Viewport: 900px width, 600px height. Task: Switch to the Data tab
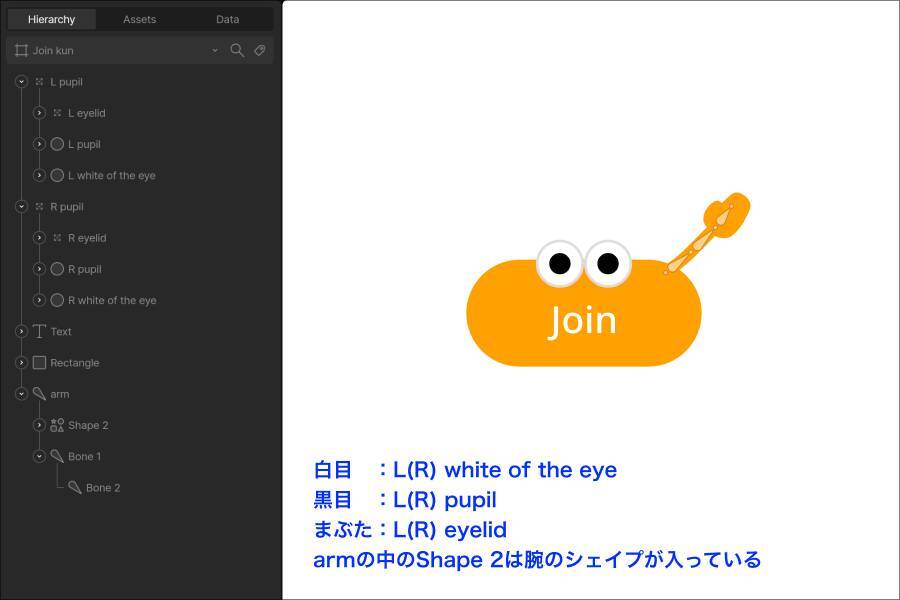tap(227, 18)
